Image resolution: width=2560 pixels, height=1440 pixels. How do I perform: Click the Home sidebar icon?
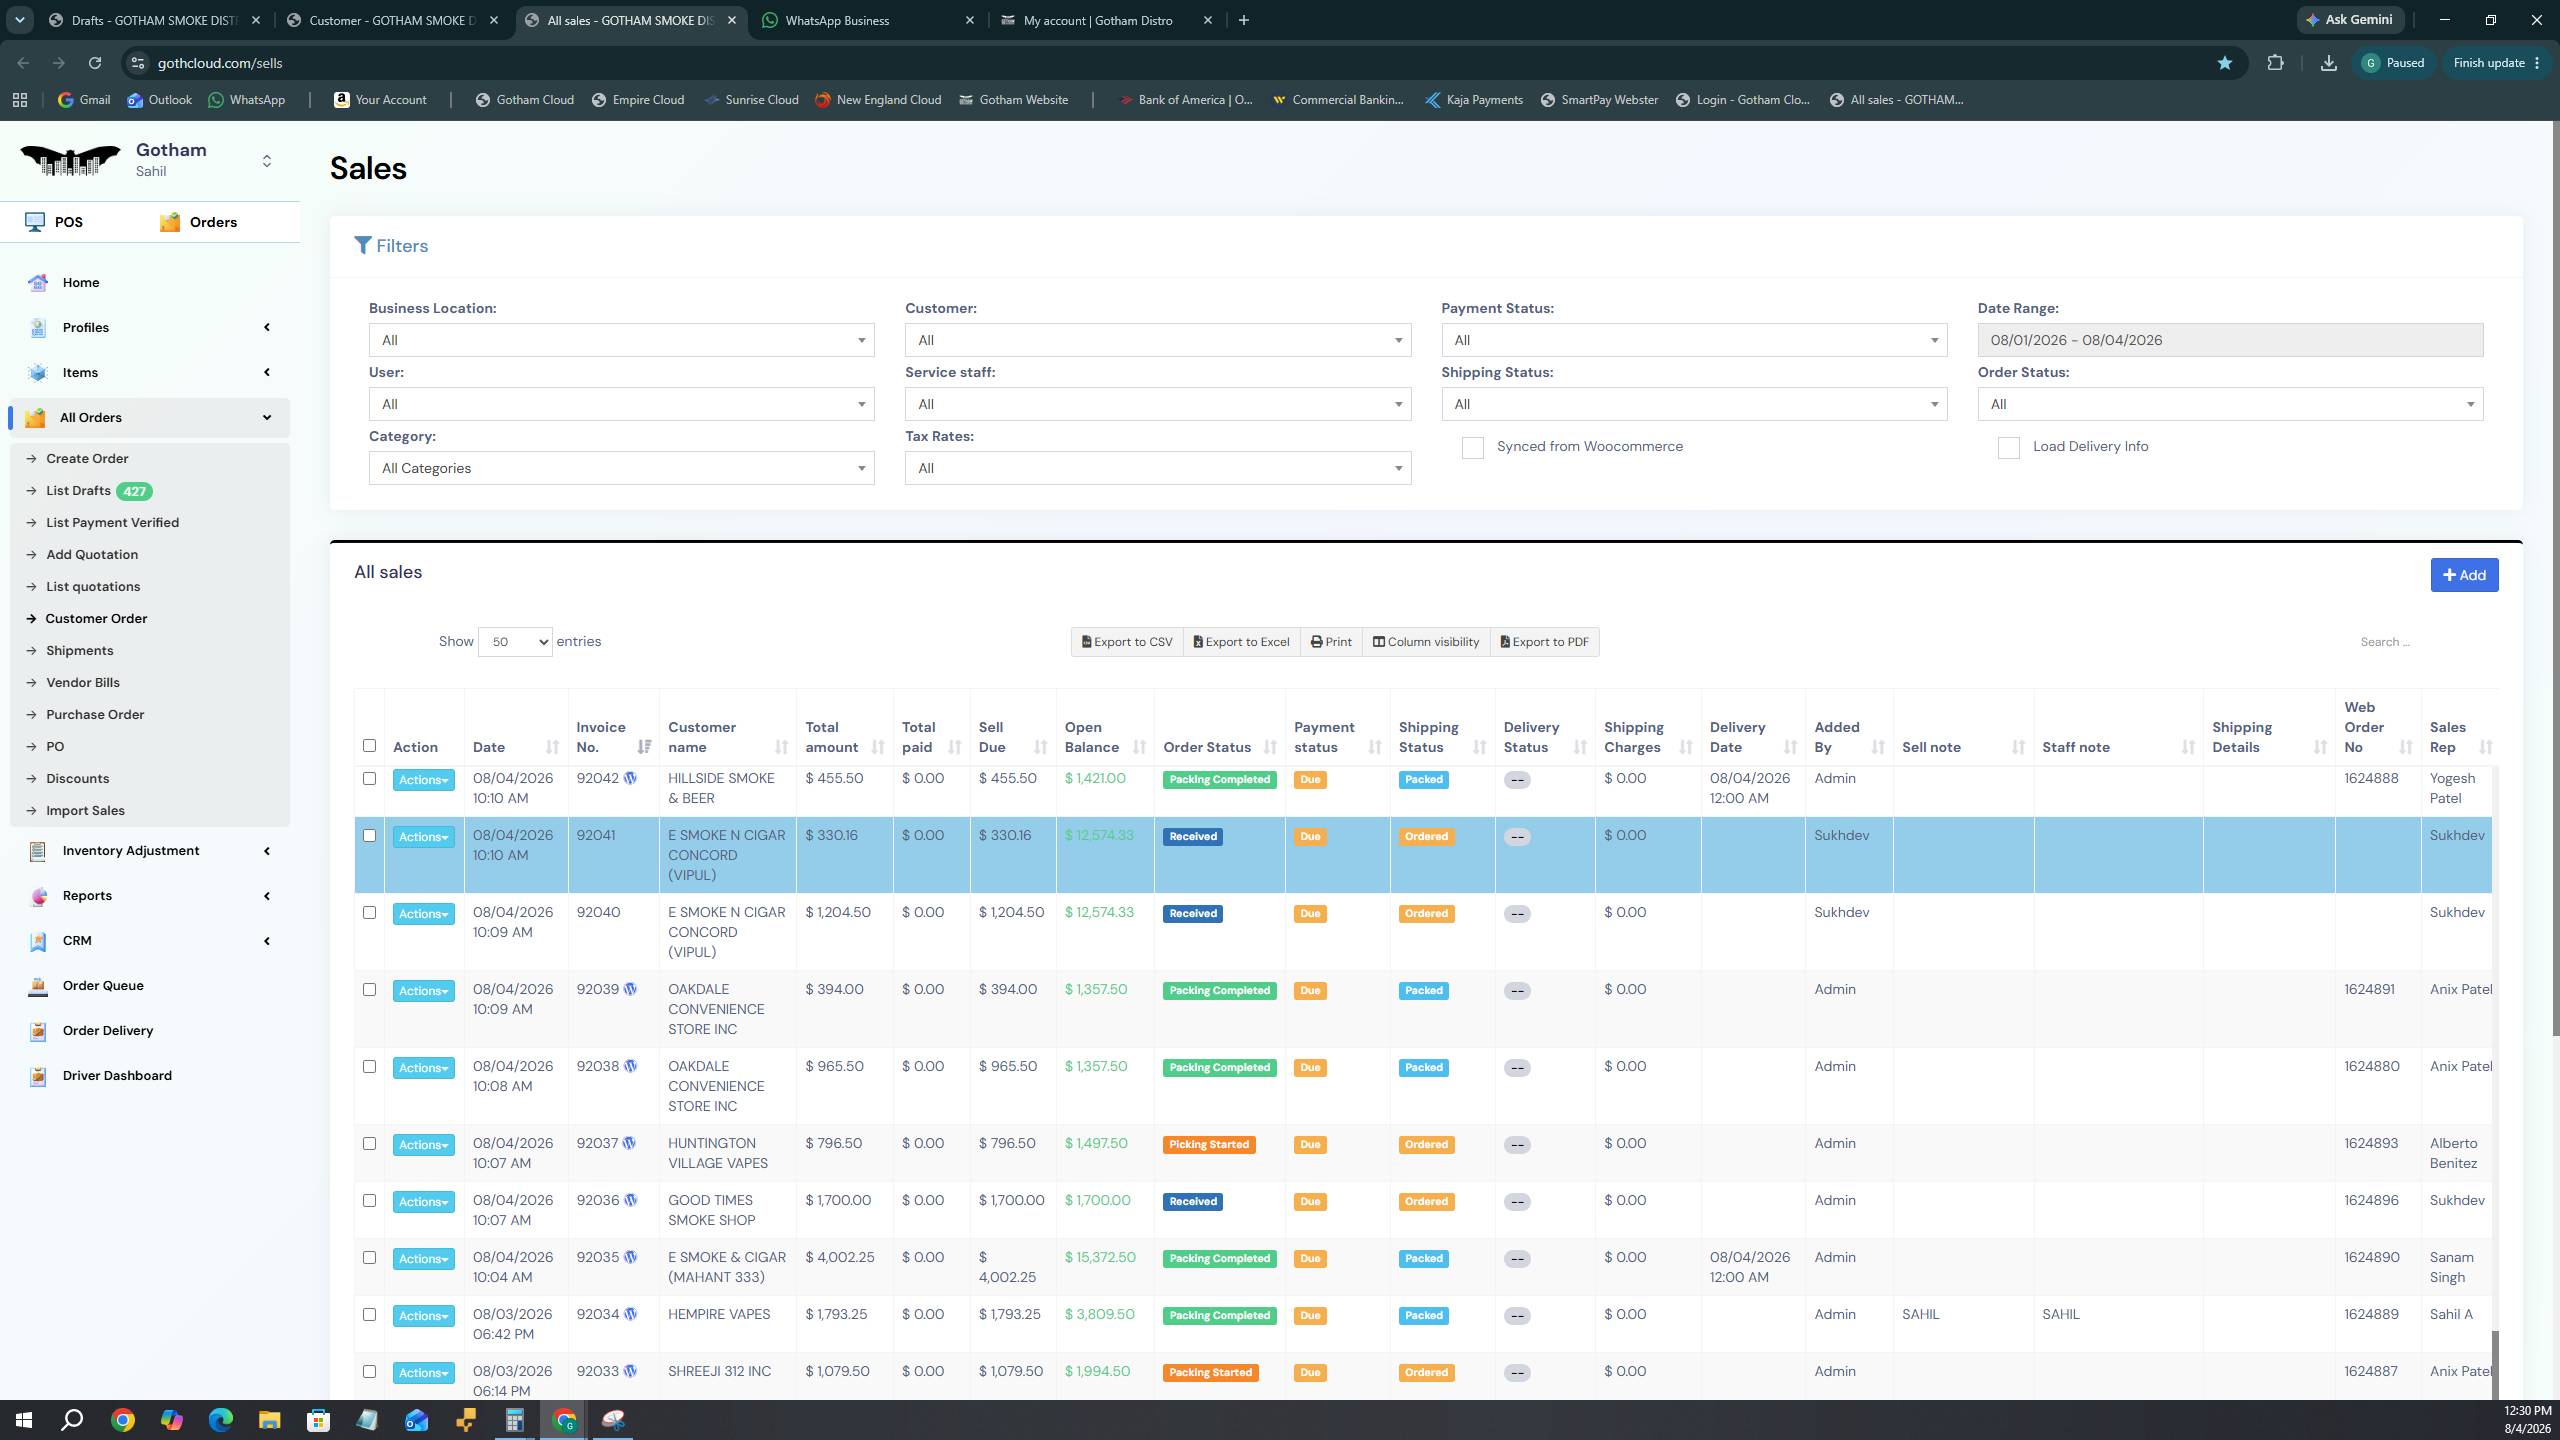38,283
